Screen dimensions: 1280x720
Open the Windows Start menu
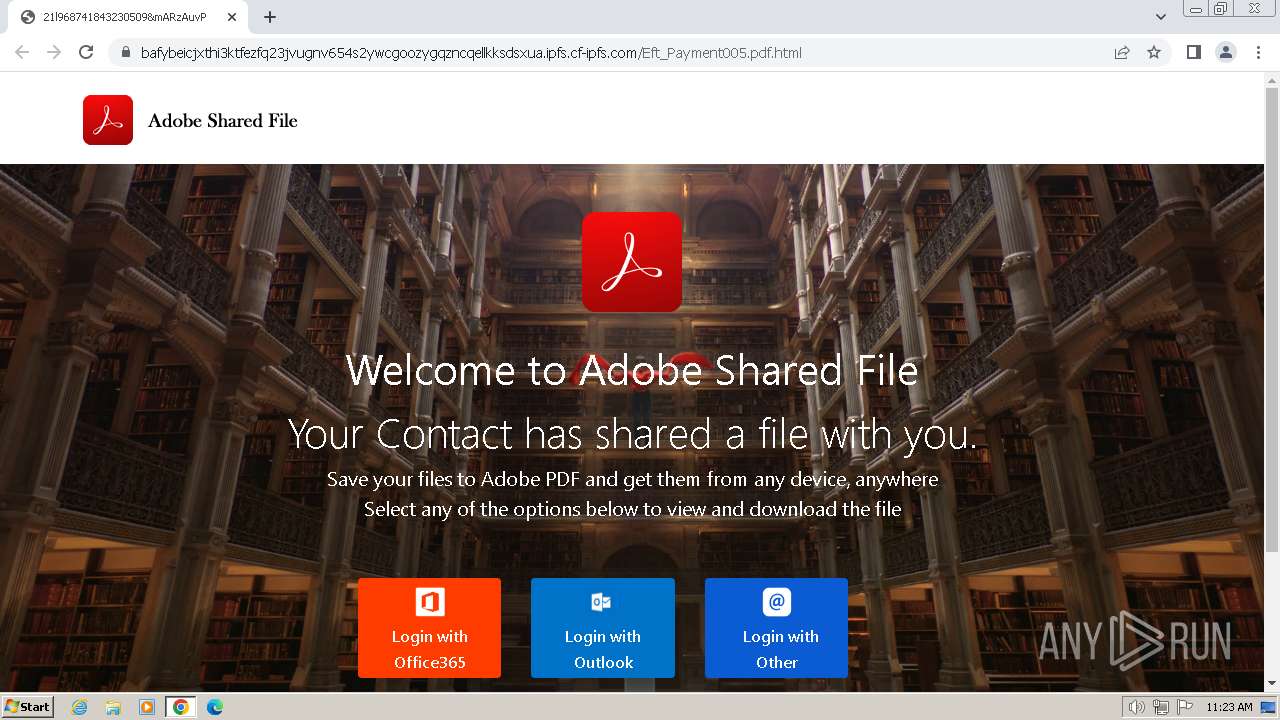pos(27,706)
